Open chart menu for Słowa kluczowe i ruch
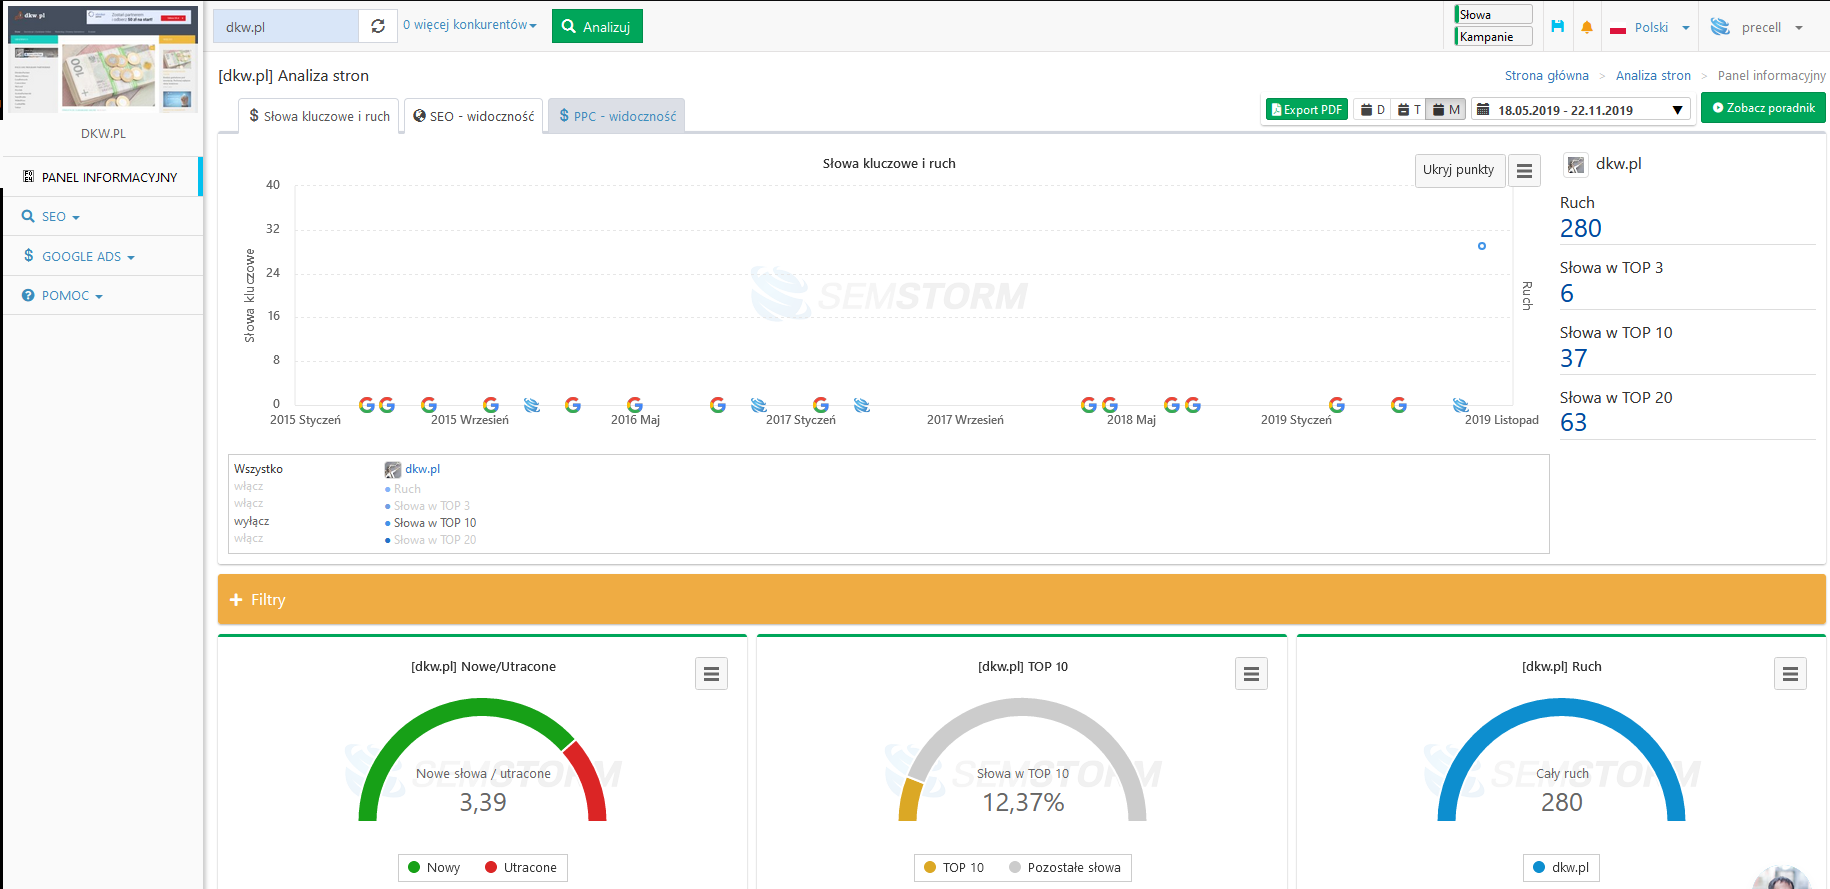Image resolution: width=1830 pixels, height=889 pixels. (1524, 171)
